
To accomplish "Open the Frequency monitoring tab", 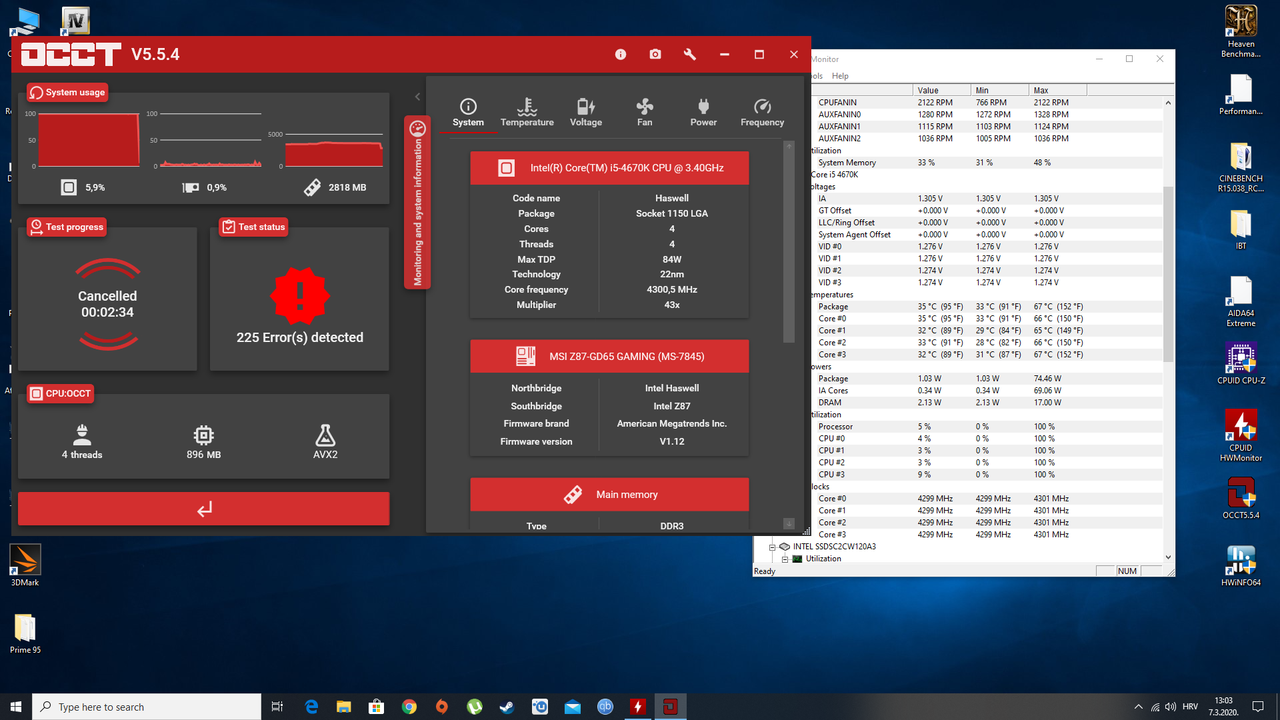I will click(x=762, y=113).
